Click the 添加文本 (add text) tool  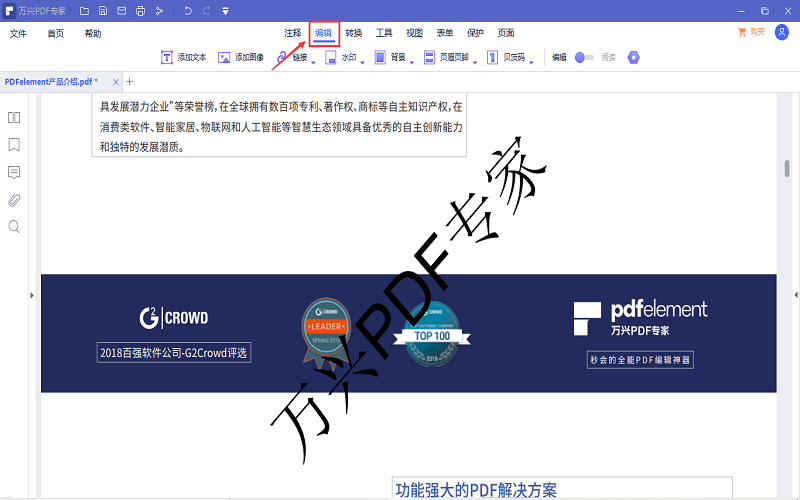pyautogui.click(x=184, y=57)
